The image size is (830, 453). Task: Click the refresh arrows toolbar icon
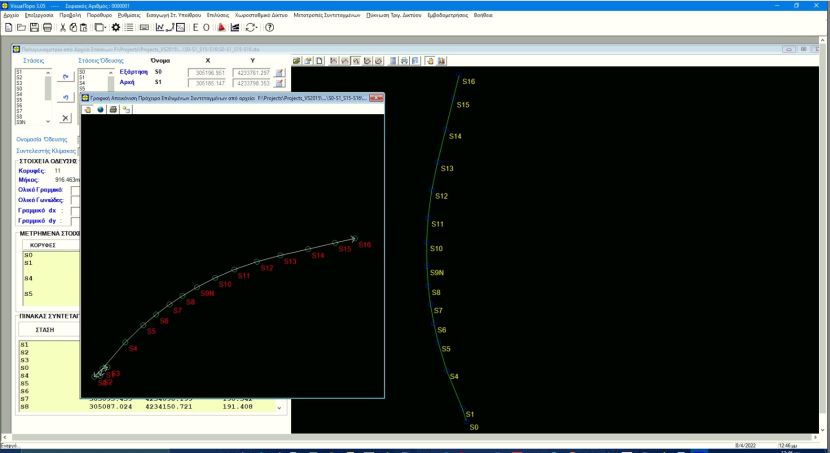point(251,27)
